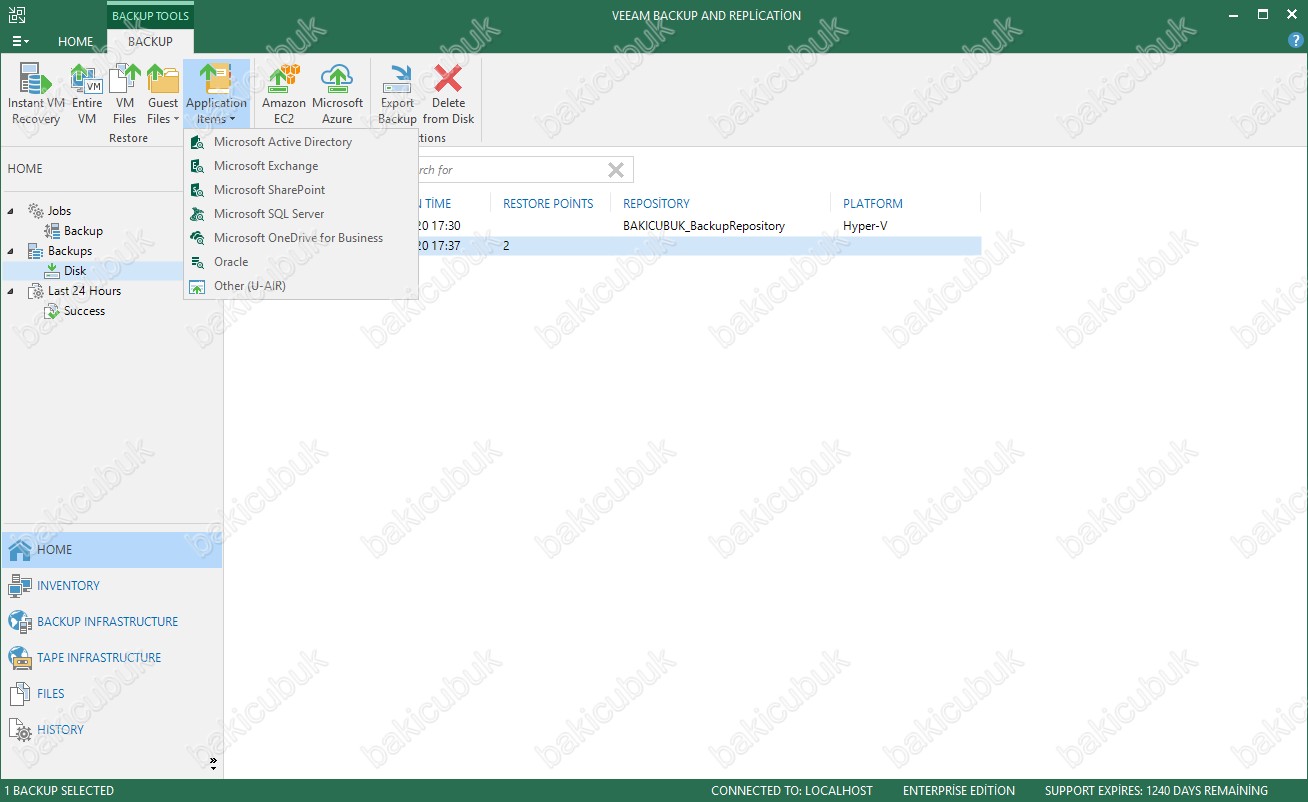Click the Oracle menu item icon

(x=198, y=262)
